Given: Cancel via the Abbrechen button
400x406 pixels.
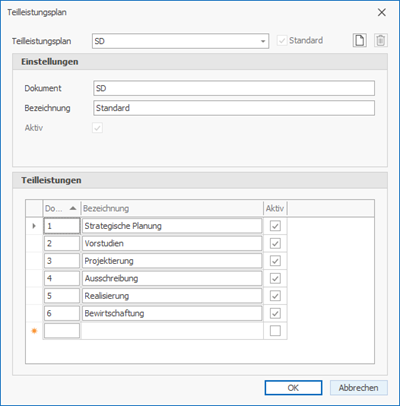Looking at the screenshot, I should point(359,388).
